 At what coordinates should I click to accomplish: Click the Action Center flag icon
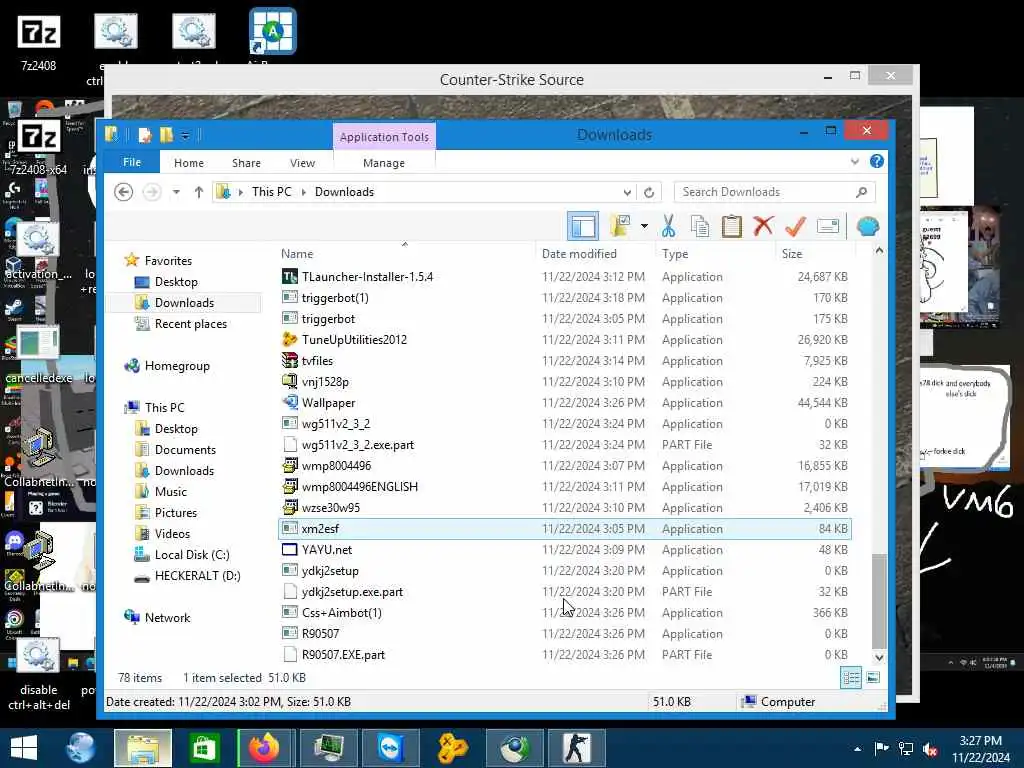(882, 748)
